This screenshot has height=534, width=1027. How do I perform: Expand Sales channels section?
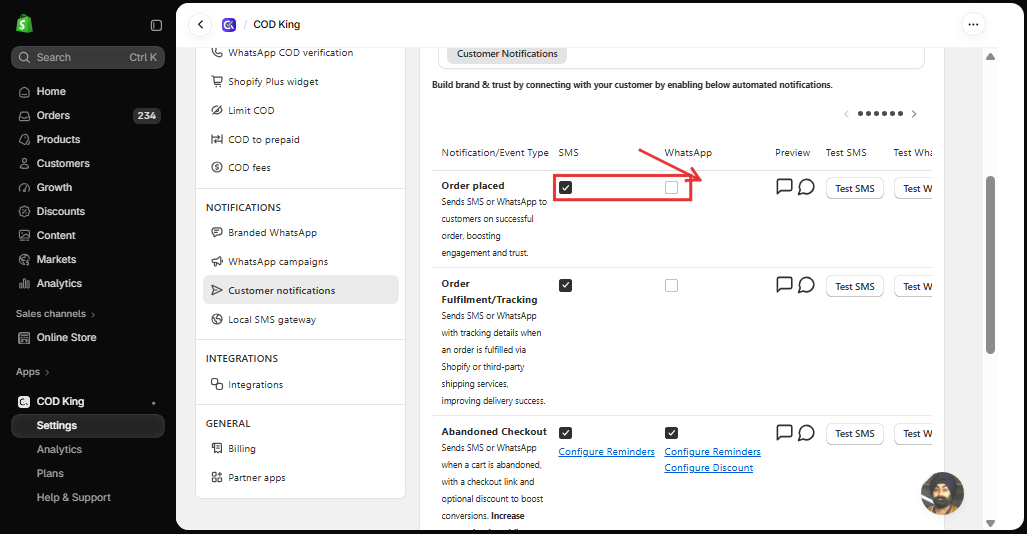click(56, 314)
